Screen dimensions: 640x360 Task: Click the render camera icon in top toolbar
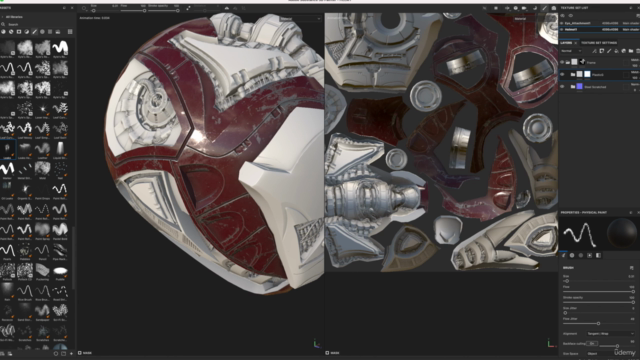pyautogui.click(x=554, y=8)
